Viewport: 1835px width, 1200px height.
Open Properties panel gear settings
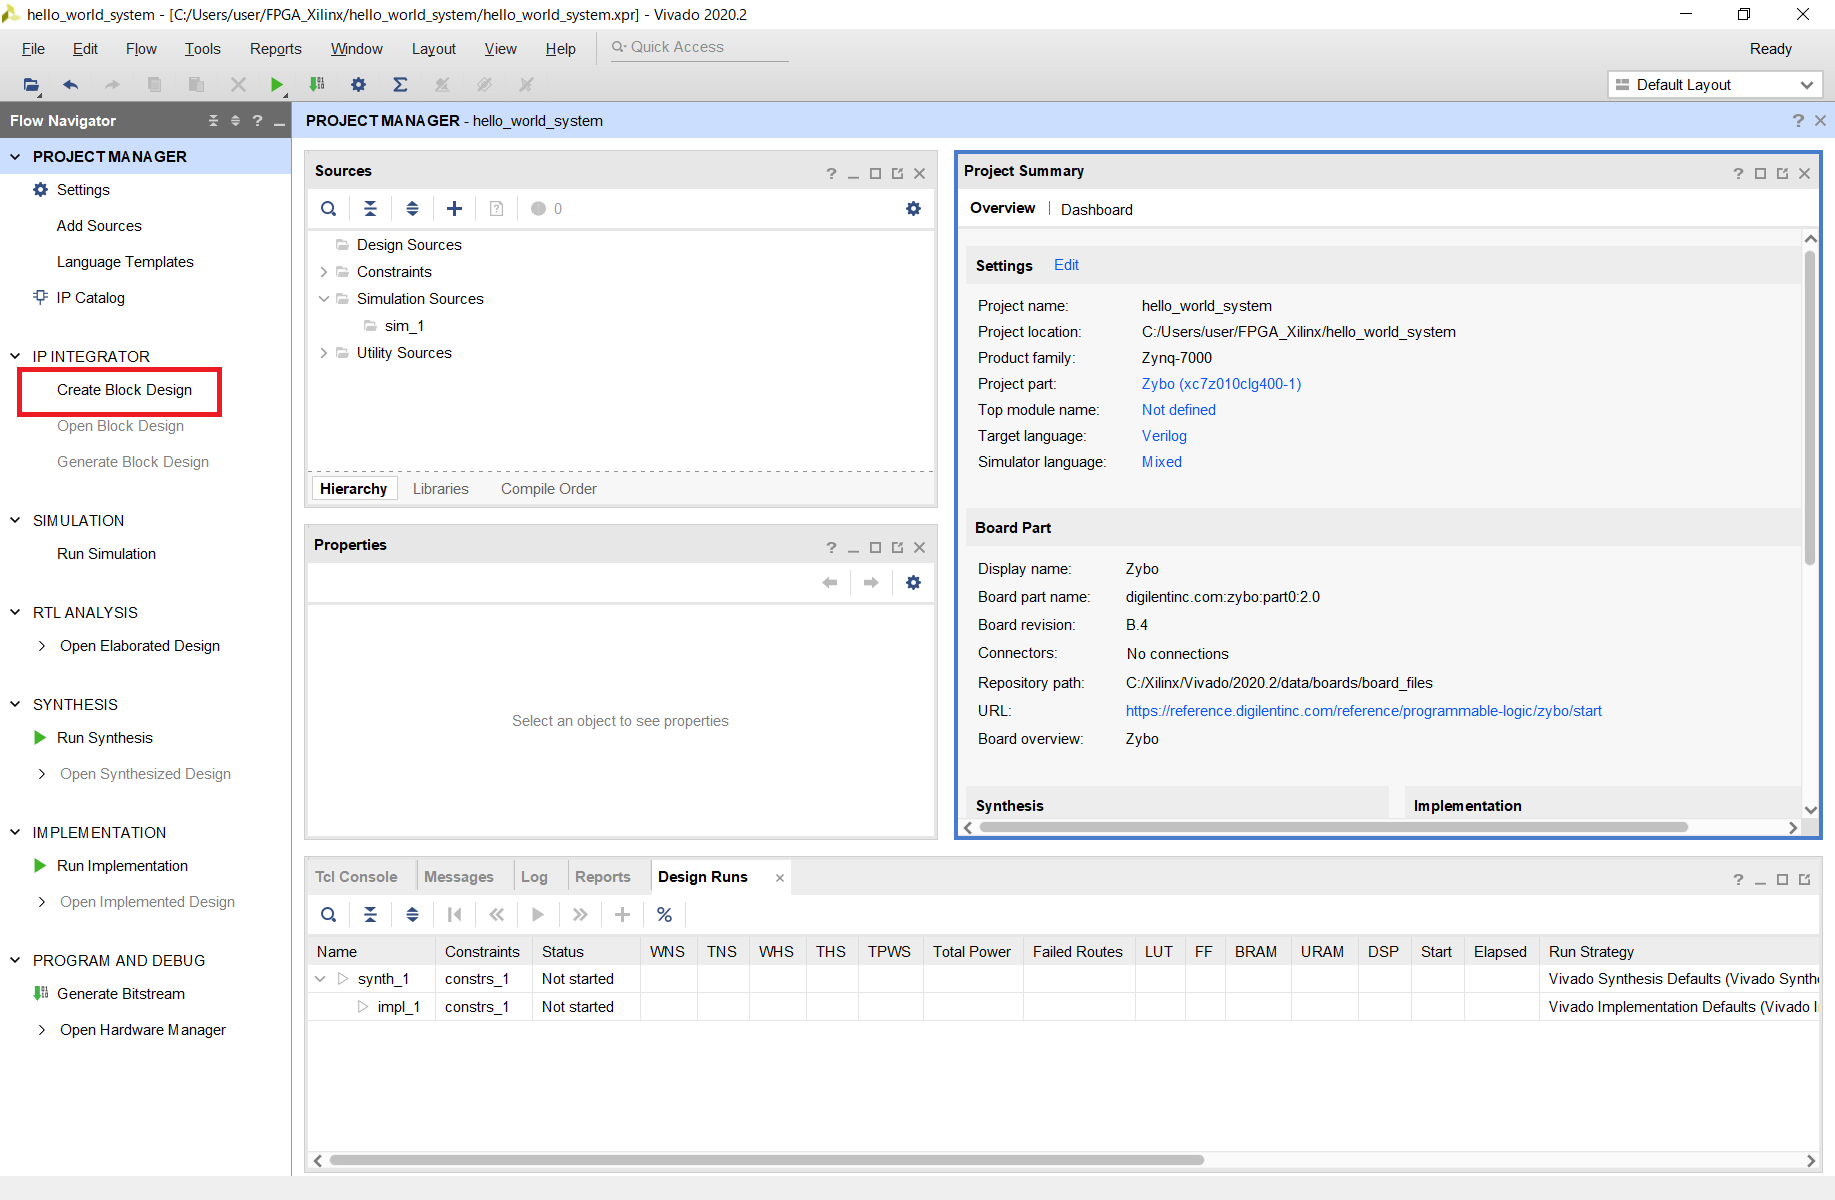pyautogui.click(x=913, y=583)
